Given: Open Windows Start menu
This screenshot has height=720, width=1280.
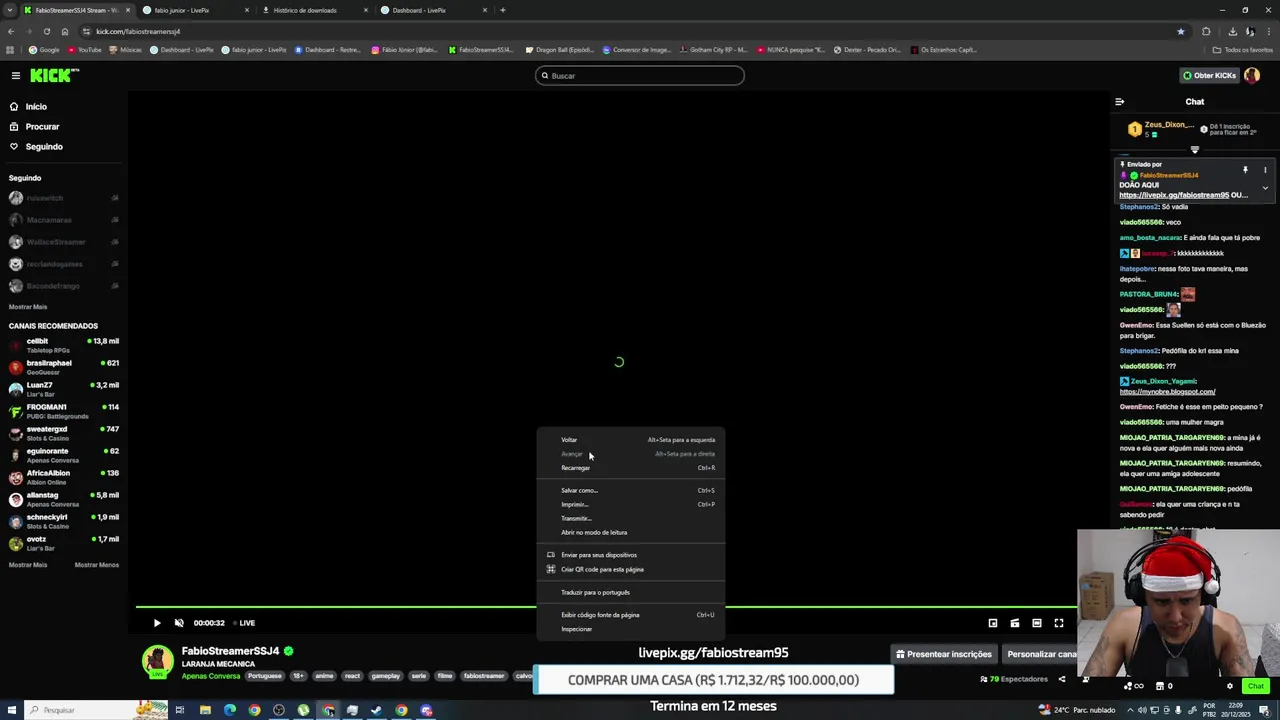Looking at the screenshot, I should click(10, 710).
